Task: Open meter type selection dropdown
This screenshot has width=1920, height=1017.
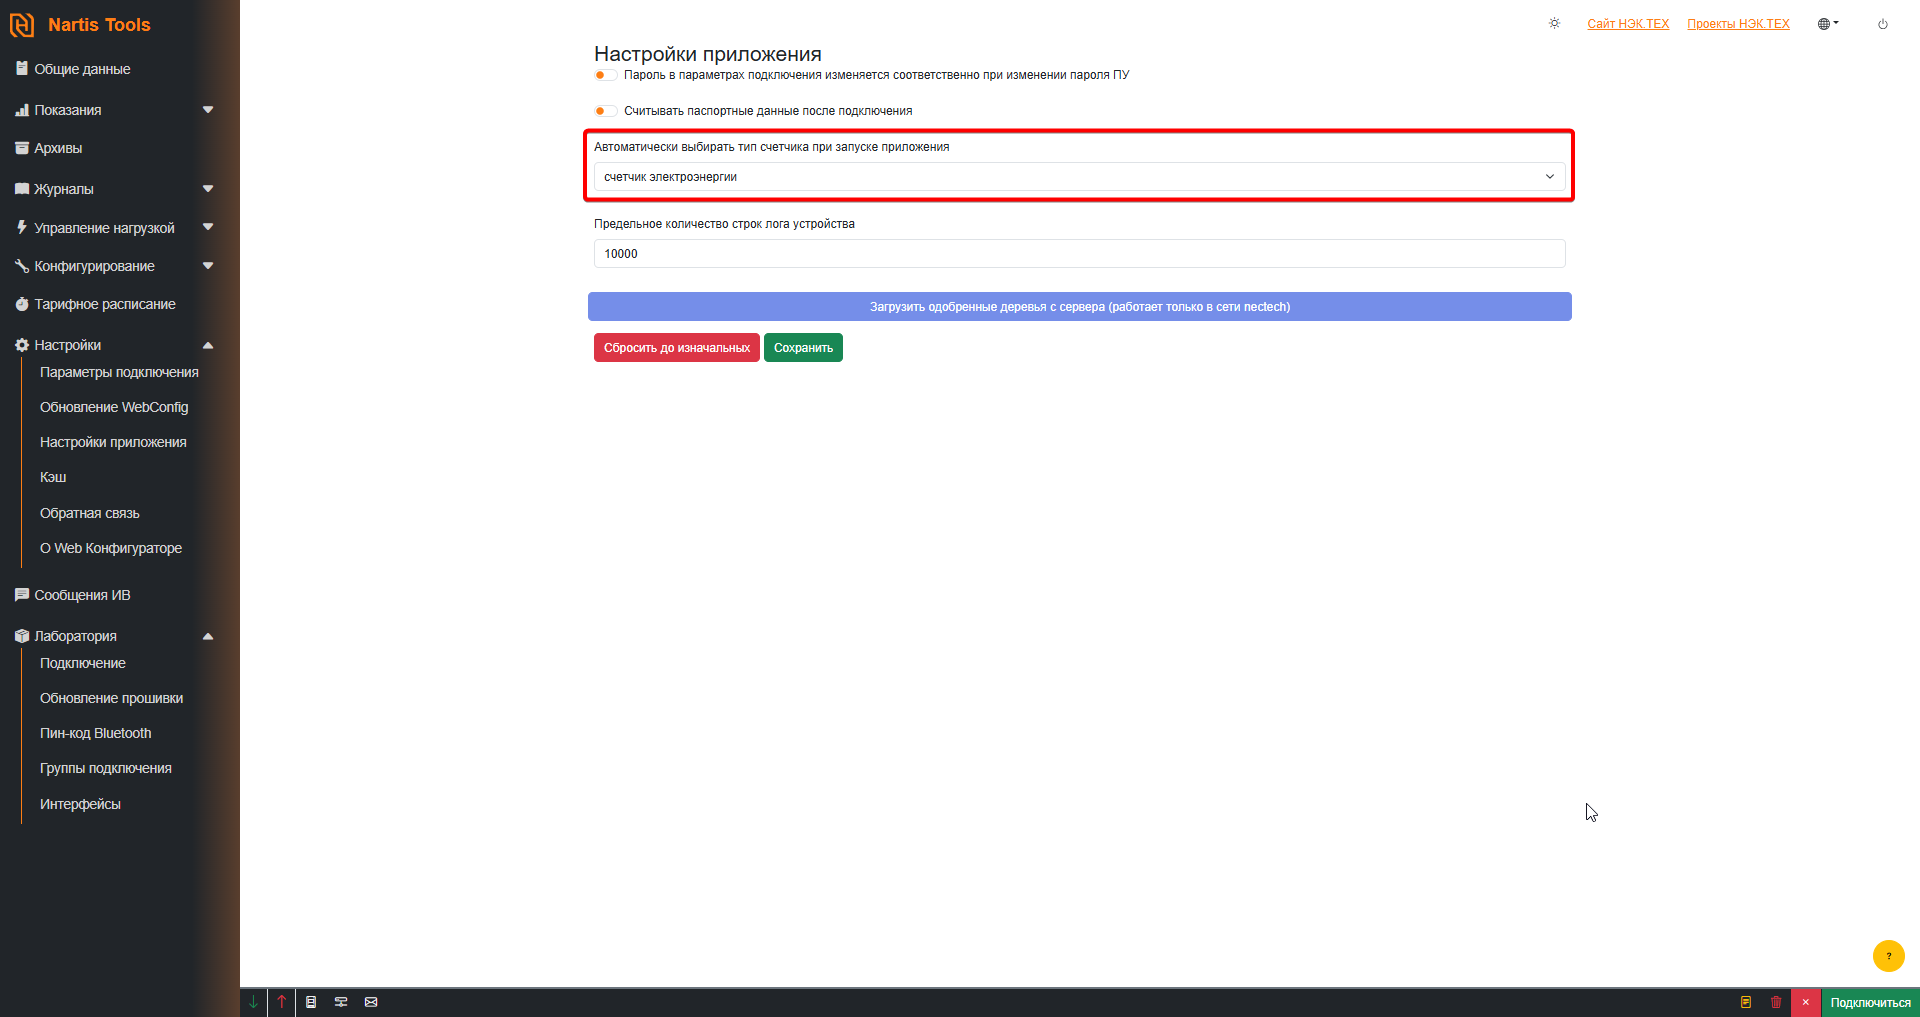Action: (1077, 176)
